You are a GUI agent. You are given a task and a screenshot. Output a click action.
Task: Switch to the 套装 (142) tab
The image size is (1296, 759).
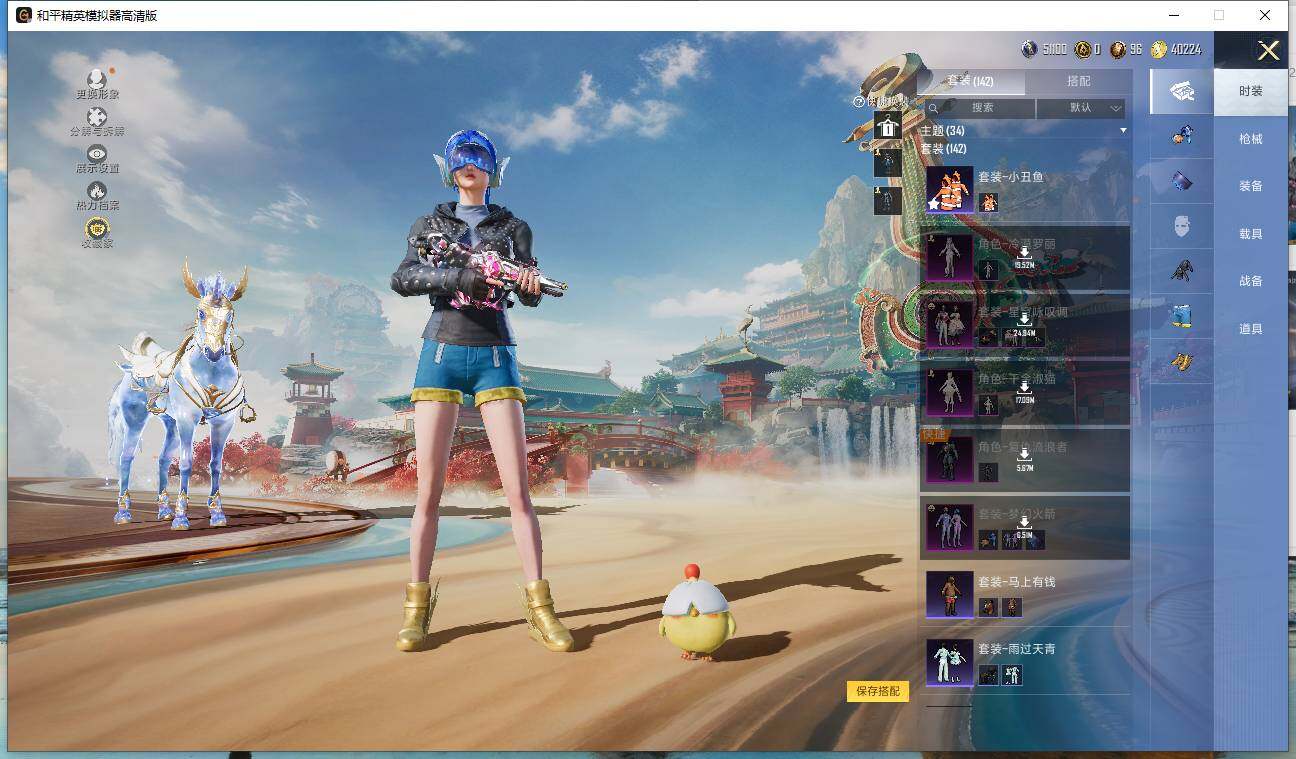click(970, 81)
